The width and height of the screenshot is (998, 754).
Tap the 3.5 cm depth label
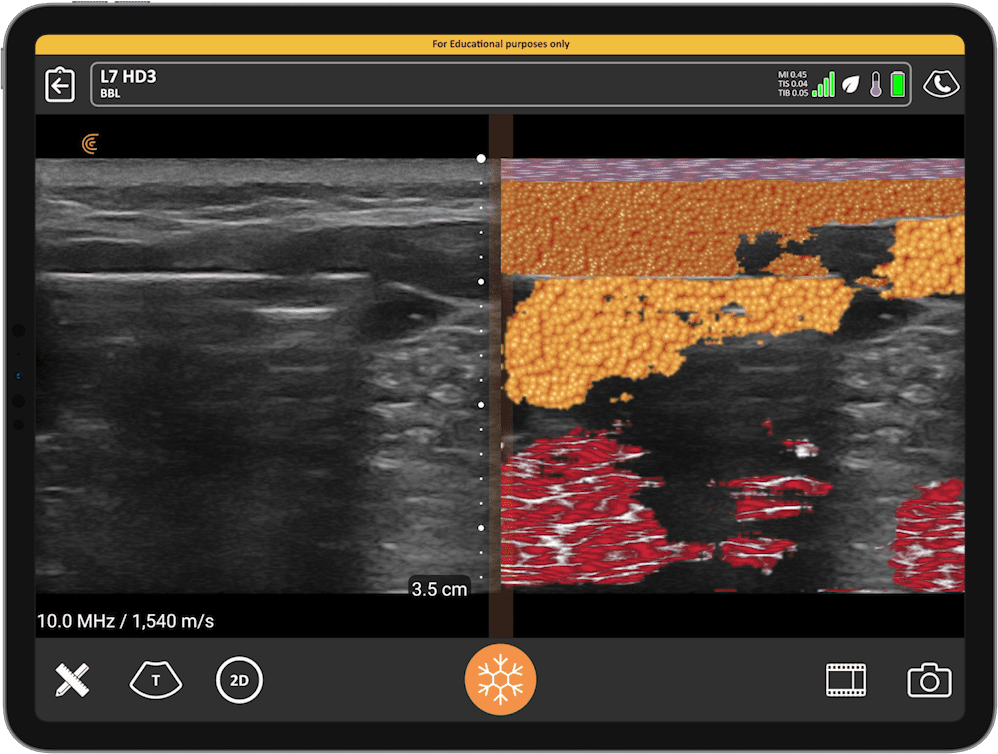pyautogui.click(x=439, y=589)
